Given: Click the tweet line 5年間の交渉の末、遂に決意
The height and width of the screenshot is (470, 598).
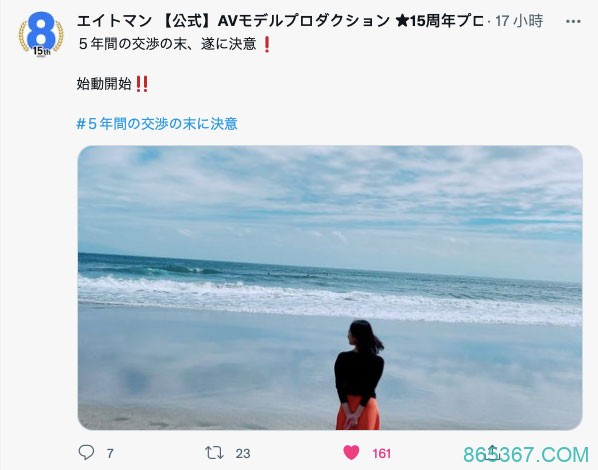Looking at the screenshot, I should click(167, 44).
